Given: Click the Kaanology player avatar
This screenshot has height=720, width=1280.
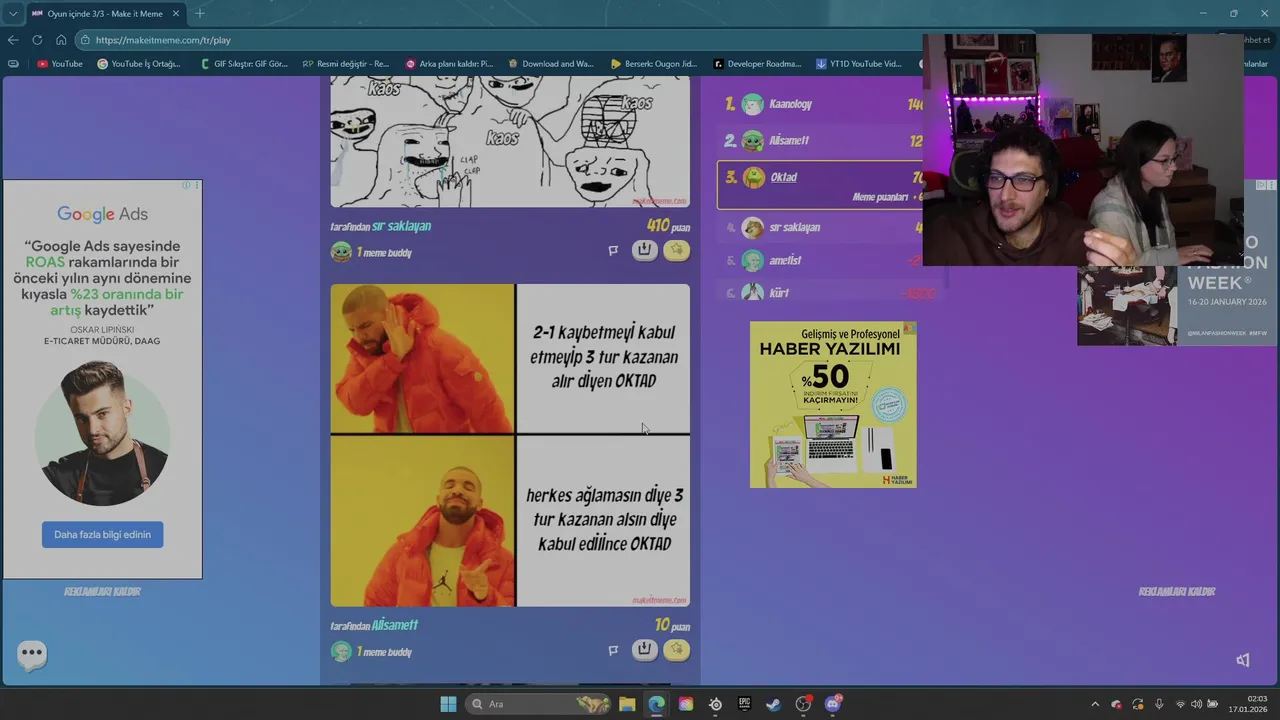Looking at the screenshot, I should (x=753, y=104).
